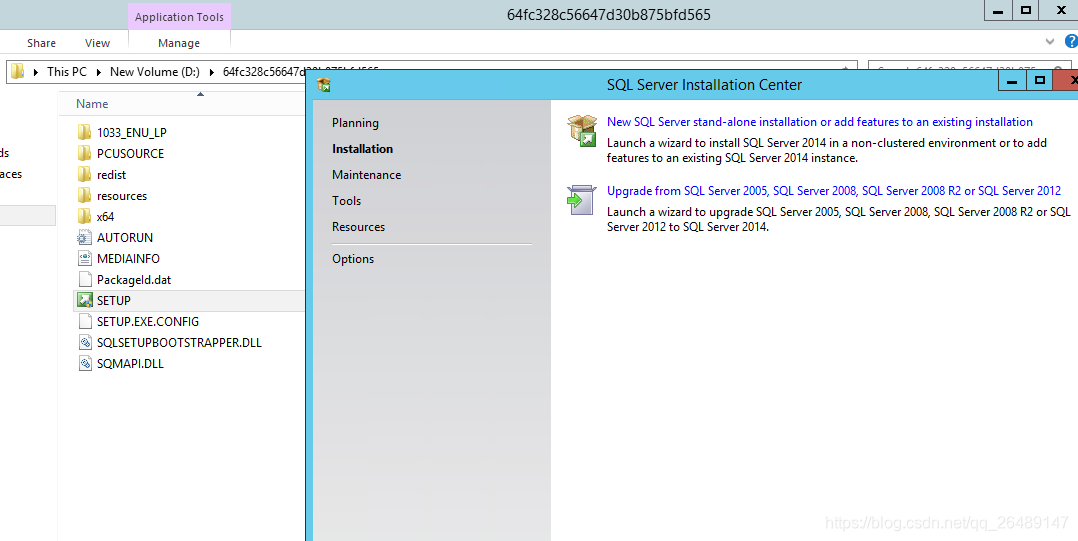Select the AUTORUN file name
The width and height of the screenshot is (1078, 541).
pyautogui.click(x=125, y=238)
